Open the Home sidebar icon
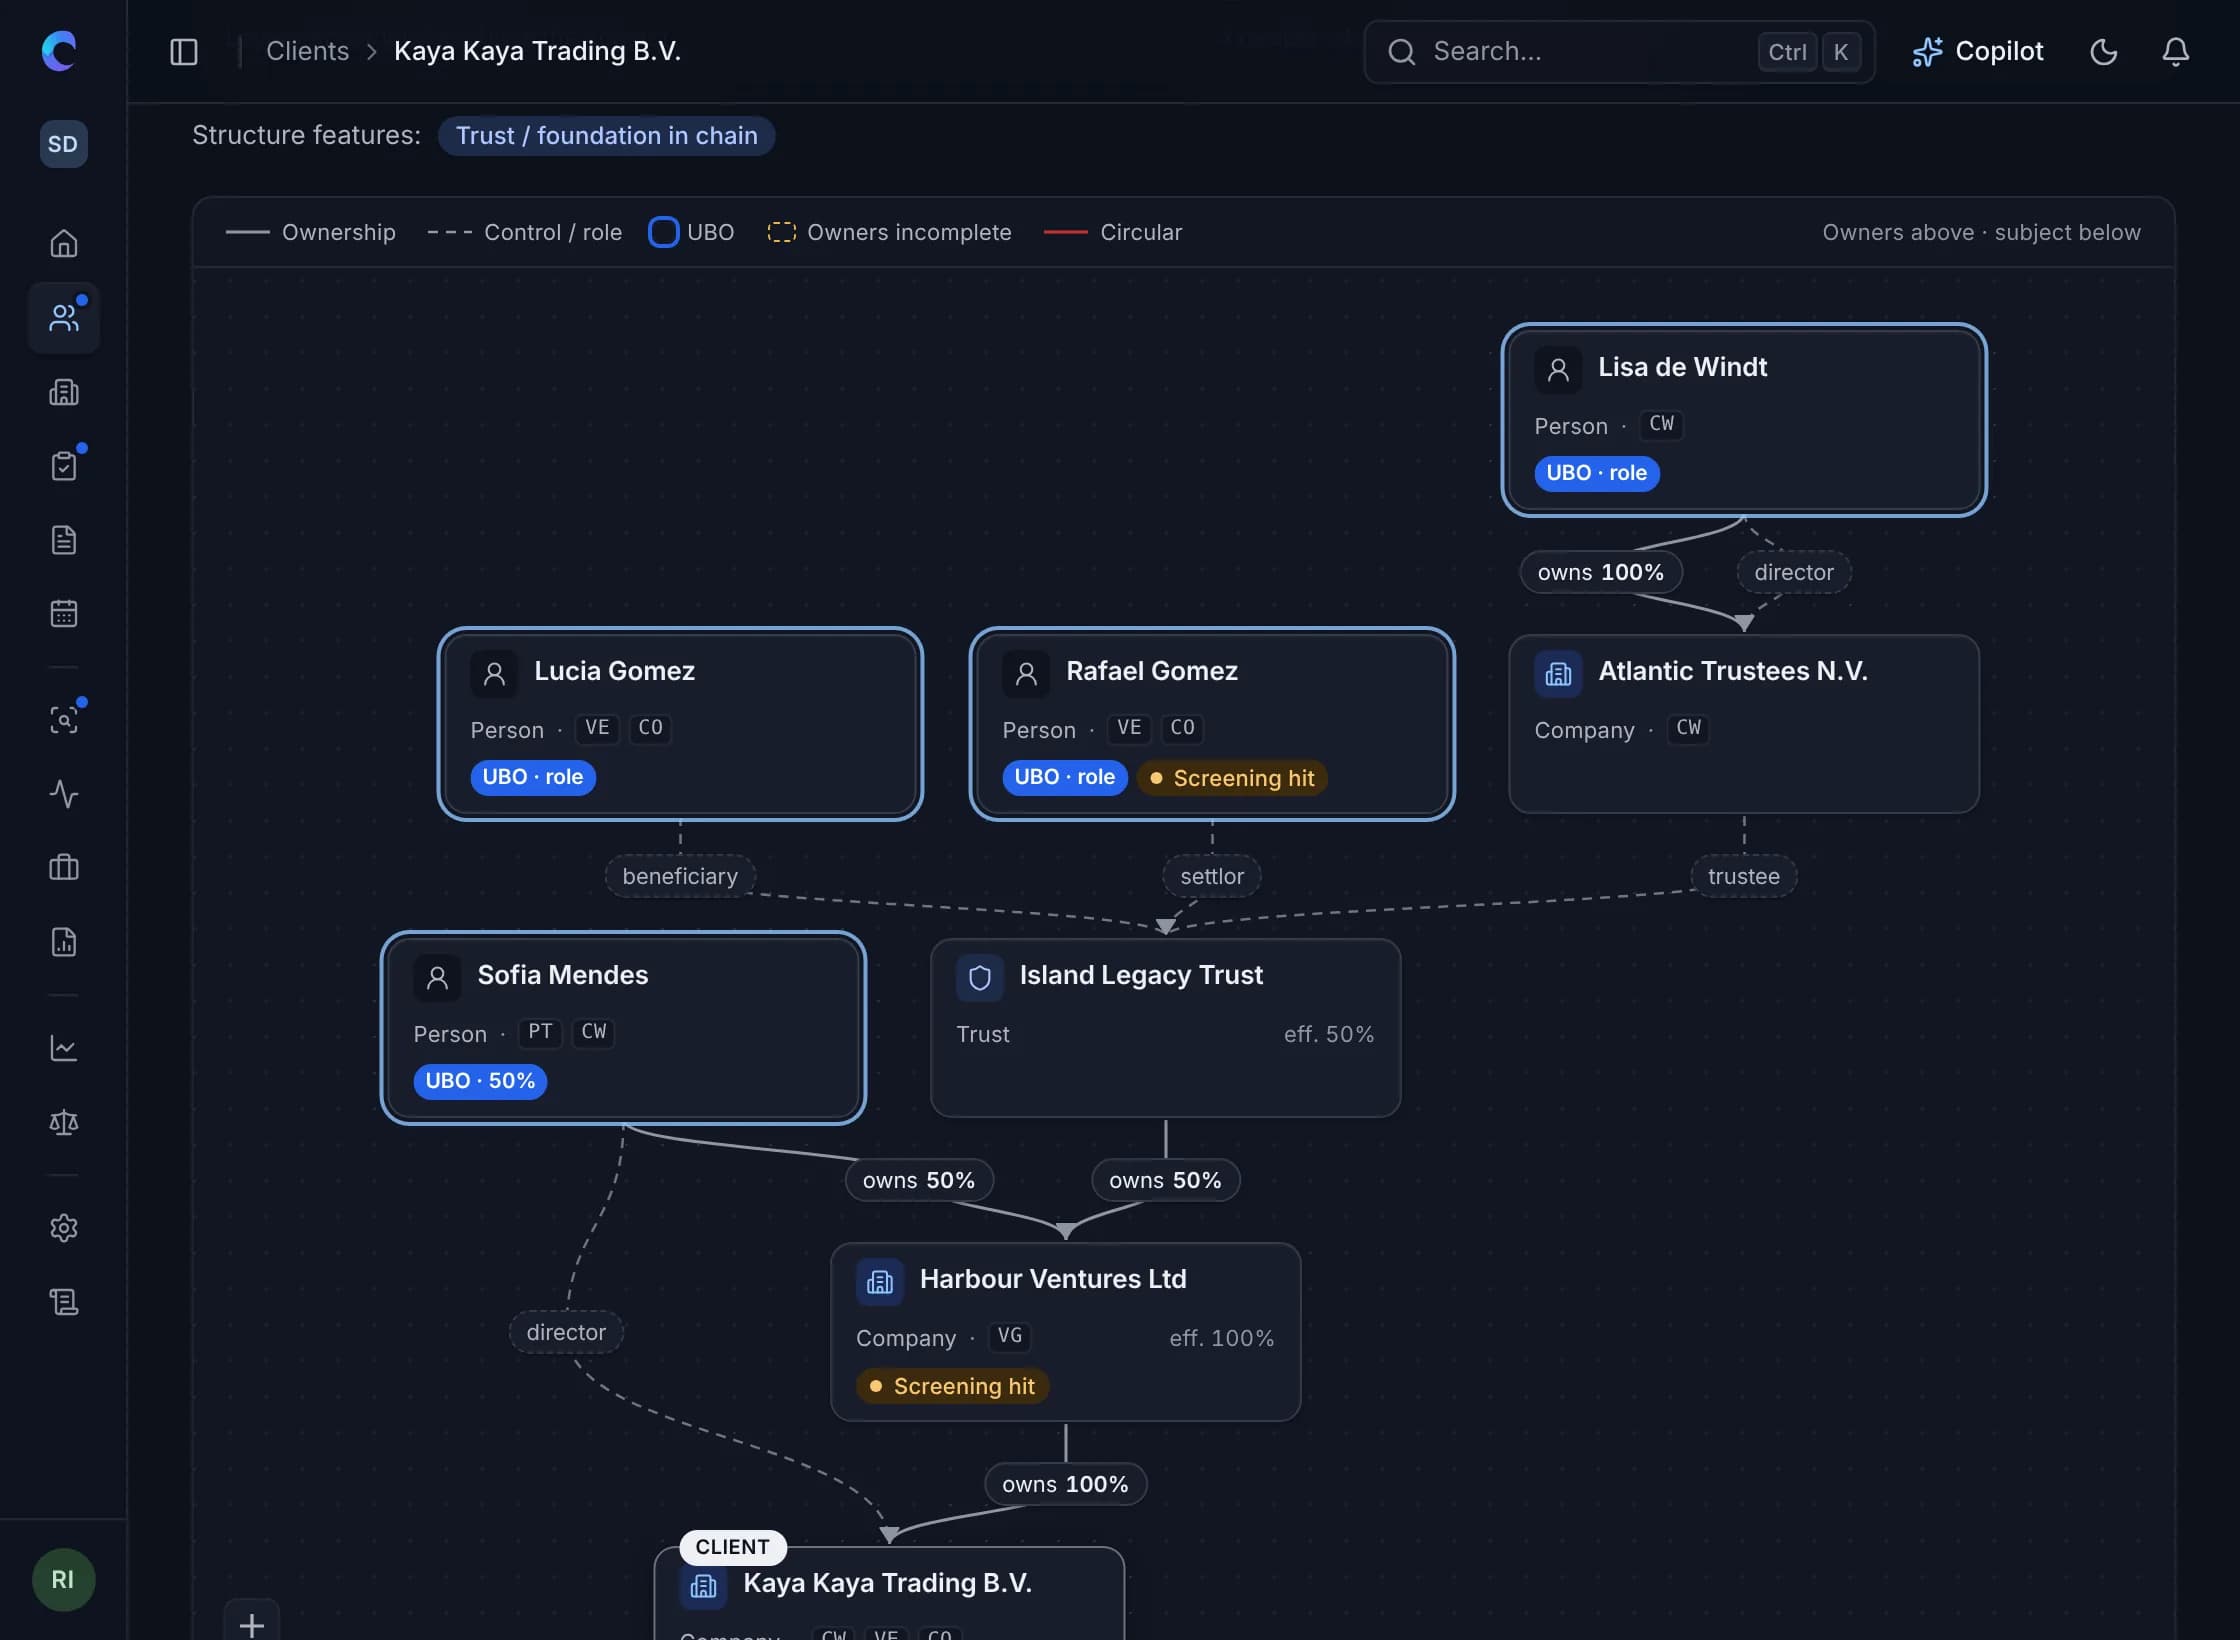The image size is (2240, 1640). [x=64, y=243]
